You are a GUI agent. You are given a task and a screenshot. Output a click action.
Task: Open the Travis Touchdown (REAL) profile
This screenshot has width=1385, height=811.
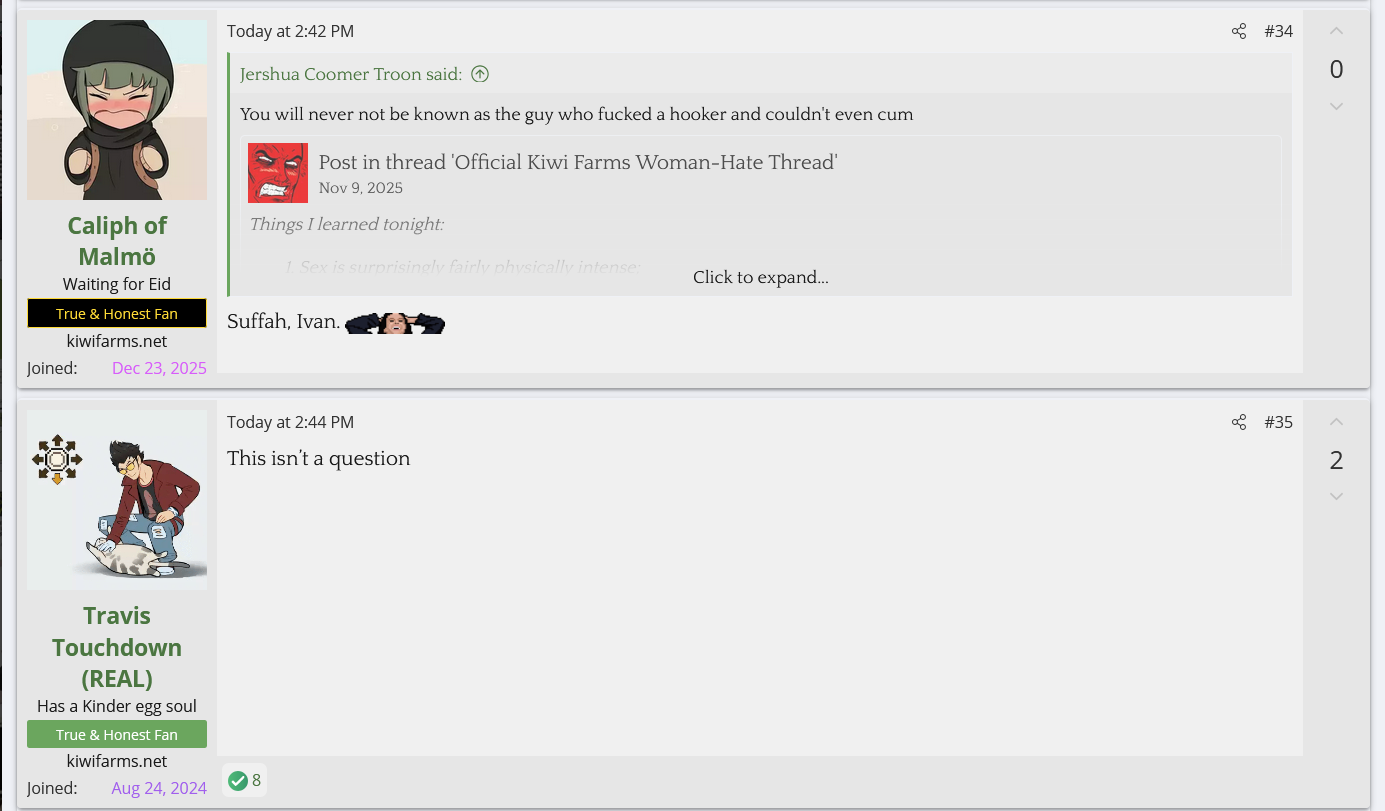117,647
